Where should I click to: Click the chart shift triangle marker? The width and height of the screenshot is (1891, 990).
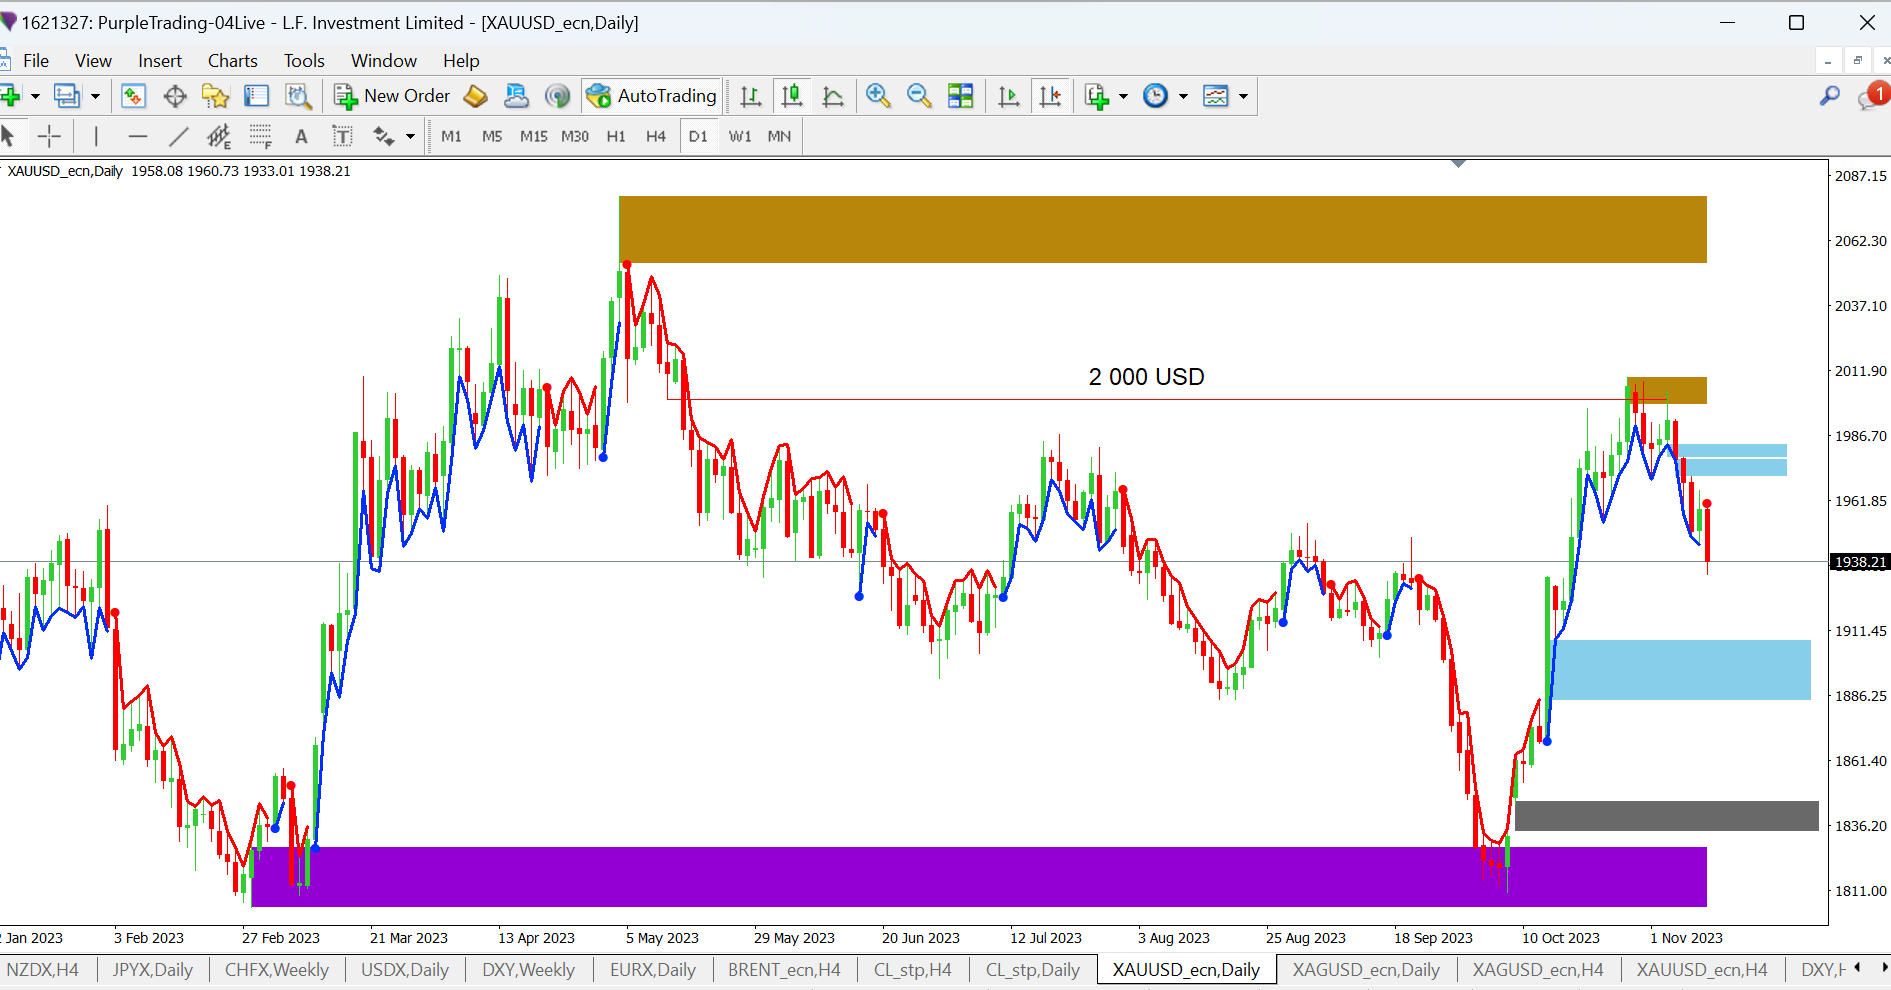pyautogui.click(x=1458, y=163)
